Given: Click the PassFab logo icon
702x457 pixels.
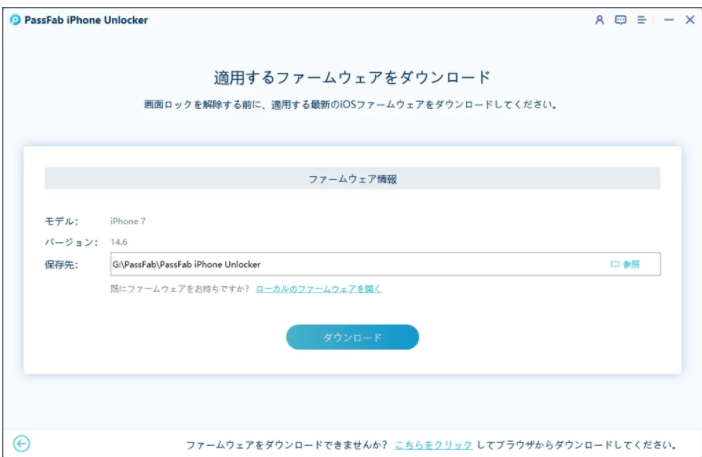Looking at the screenshot, I should tap(15, 20).
